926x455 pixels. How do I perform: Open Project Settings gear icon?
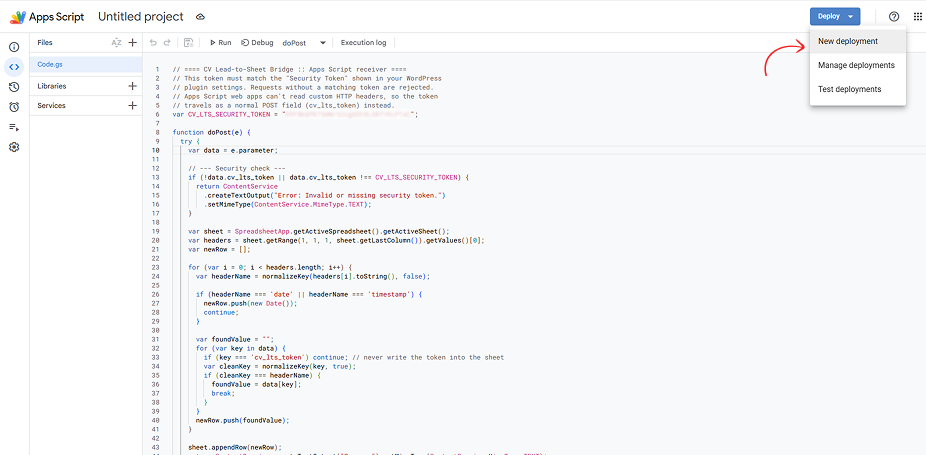[x=14, y=147]
